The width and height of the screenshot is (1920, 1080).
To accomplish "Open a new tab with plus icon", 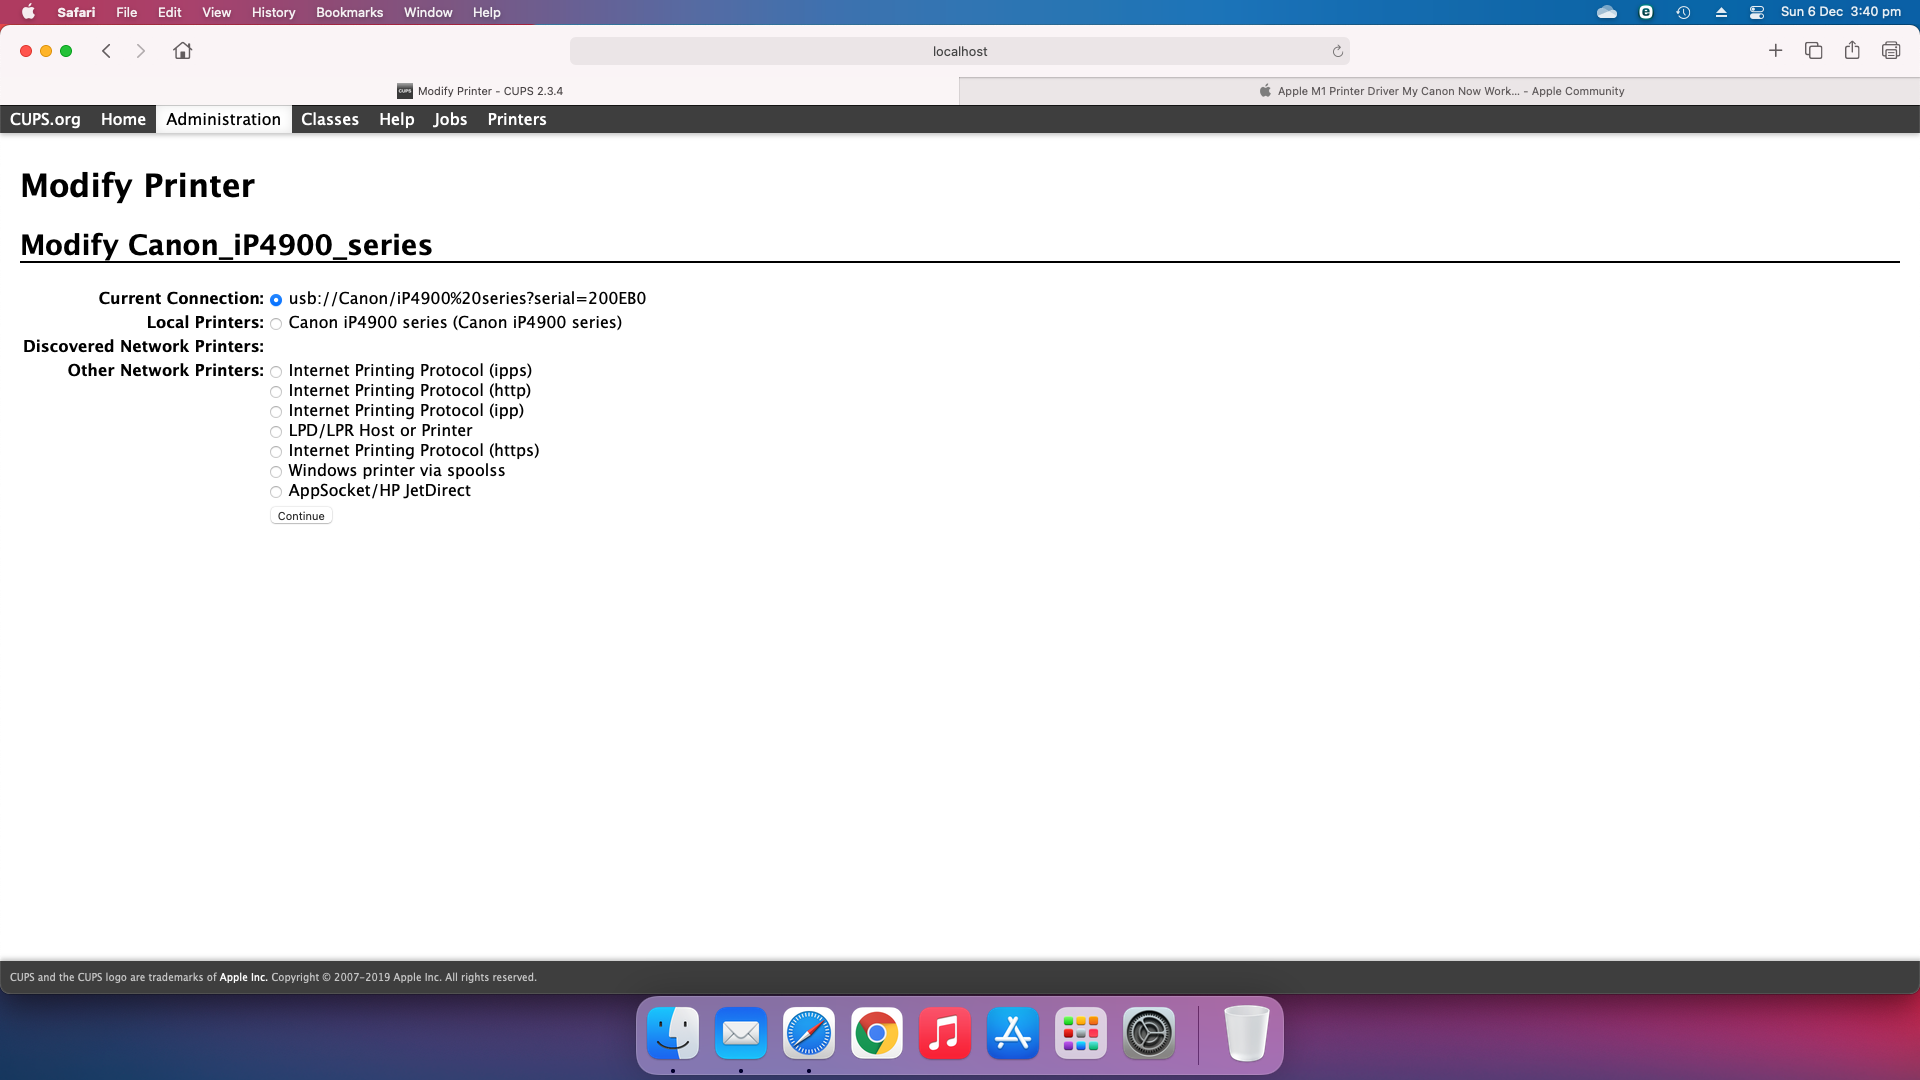I will pyautogui.click(x=1775, y=51).
